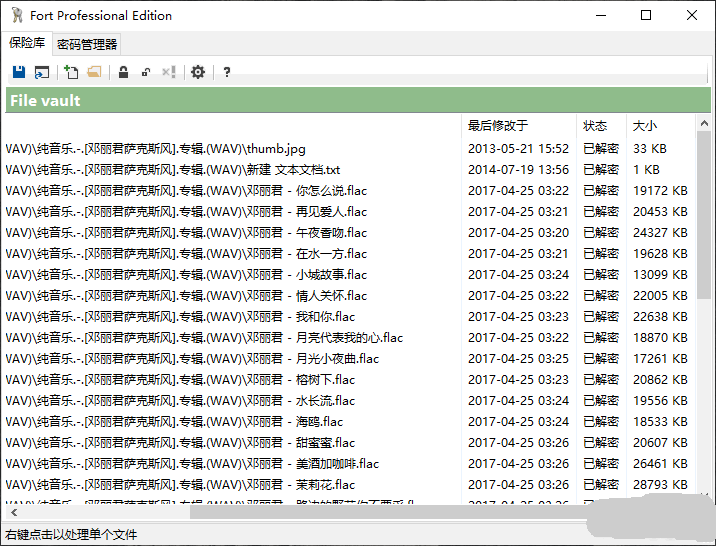This screenshot has height=546, width=716.
Task: Click the save (floppy disk) toolbar icon
Action: click(x=19, y=72)
